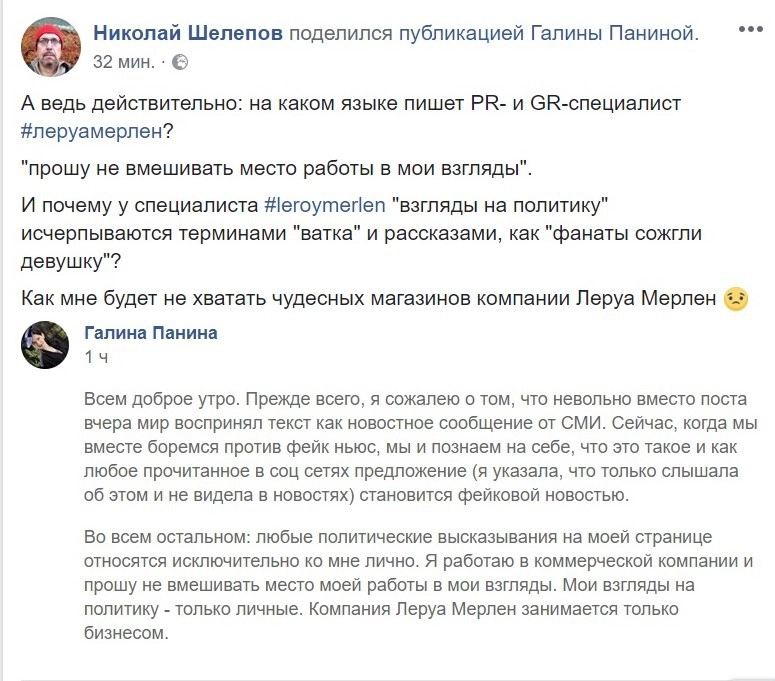Click the "1 ч" shared post timestamp

click(96, 357)
